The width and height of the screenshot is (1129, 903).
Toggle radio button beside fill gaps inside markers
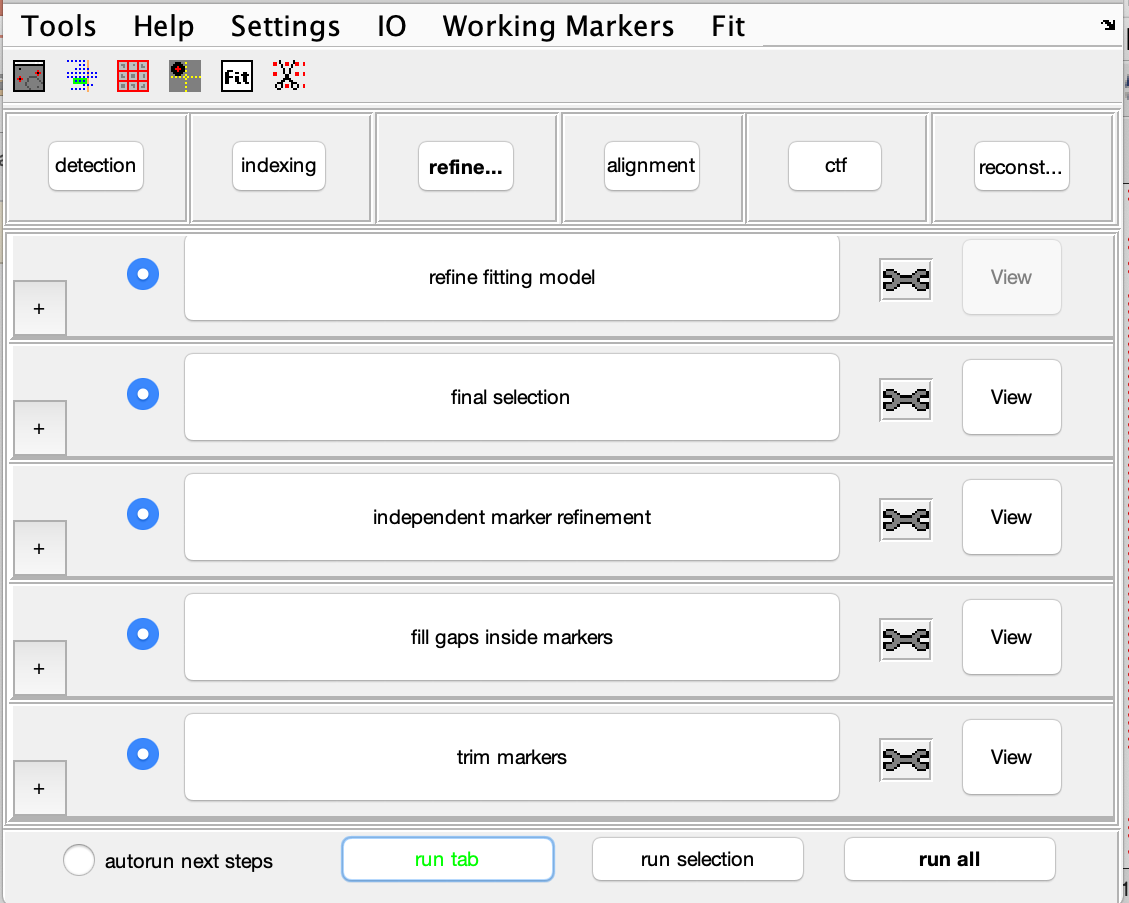pyautogui.click(x=143, y=634)
